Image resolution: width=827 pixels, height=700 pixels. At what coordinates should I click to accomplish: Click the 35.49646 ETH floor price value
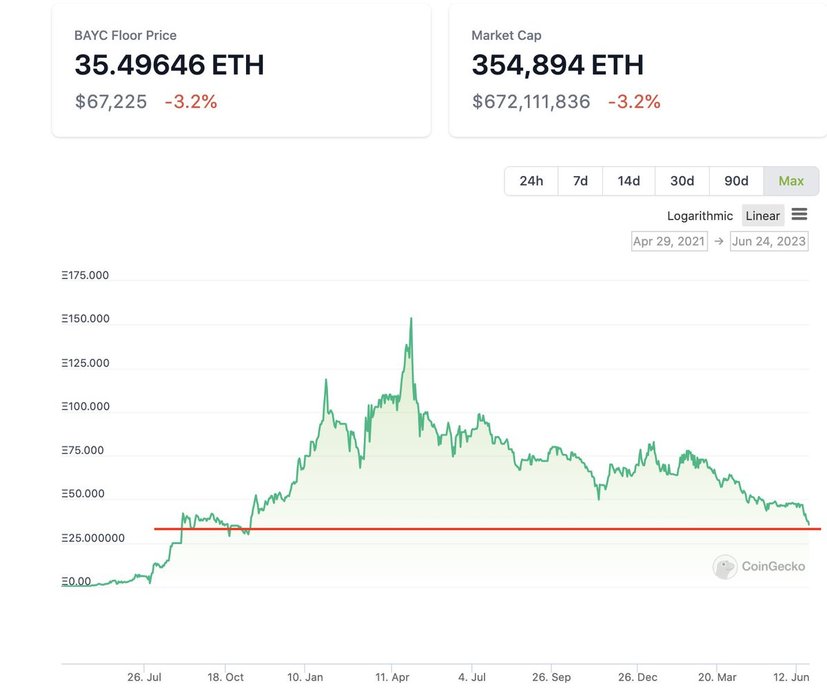point(169,65)
